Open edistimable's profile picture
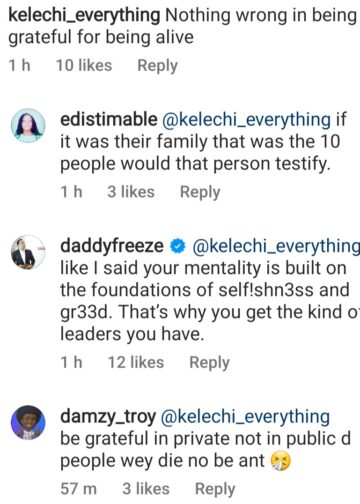 (x=28, y=125)
